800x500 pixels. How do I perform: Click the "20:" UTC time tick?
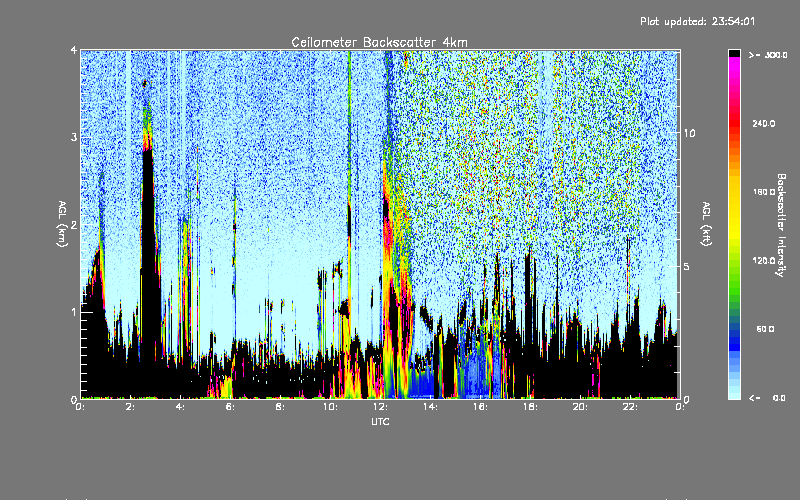pos(580,407)
